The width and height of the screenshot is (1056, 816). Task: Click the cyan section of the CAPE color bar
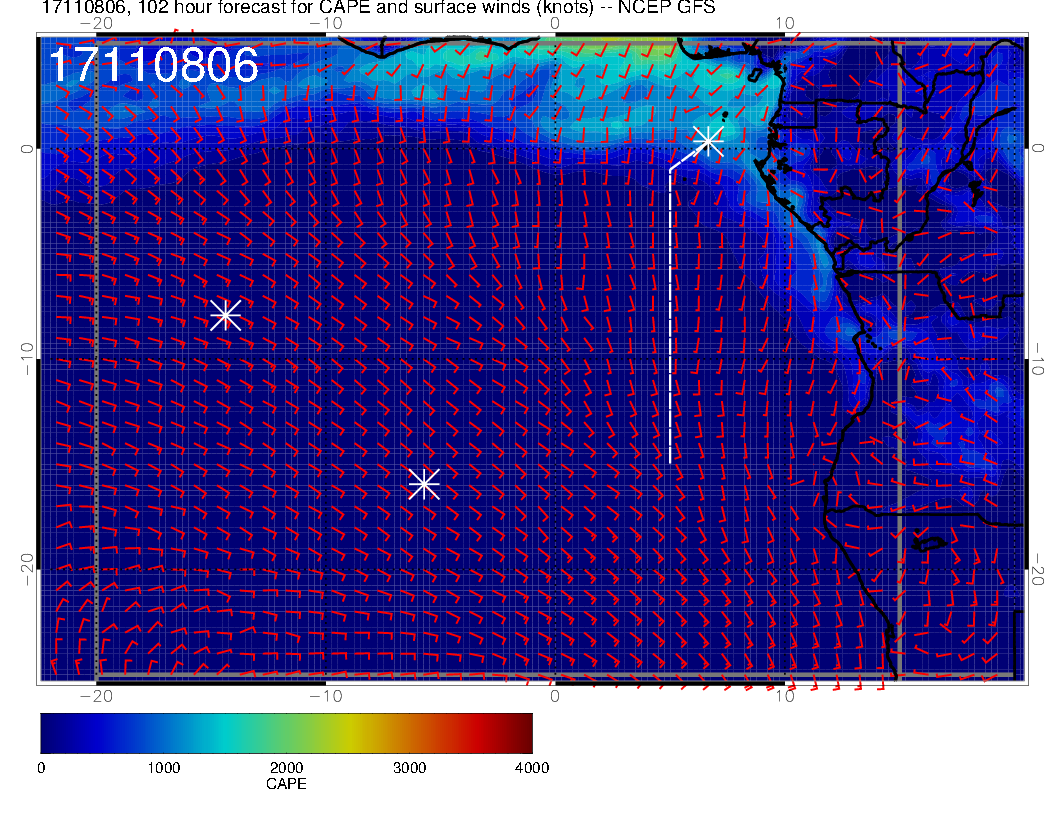pyautogui.click(x=226, y=733)
